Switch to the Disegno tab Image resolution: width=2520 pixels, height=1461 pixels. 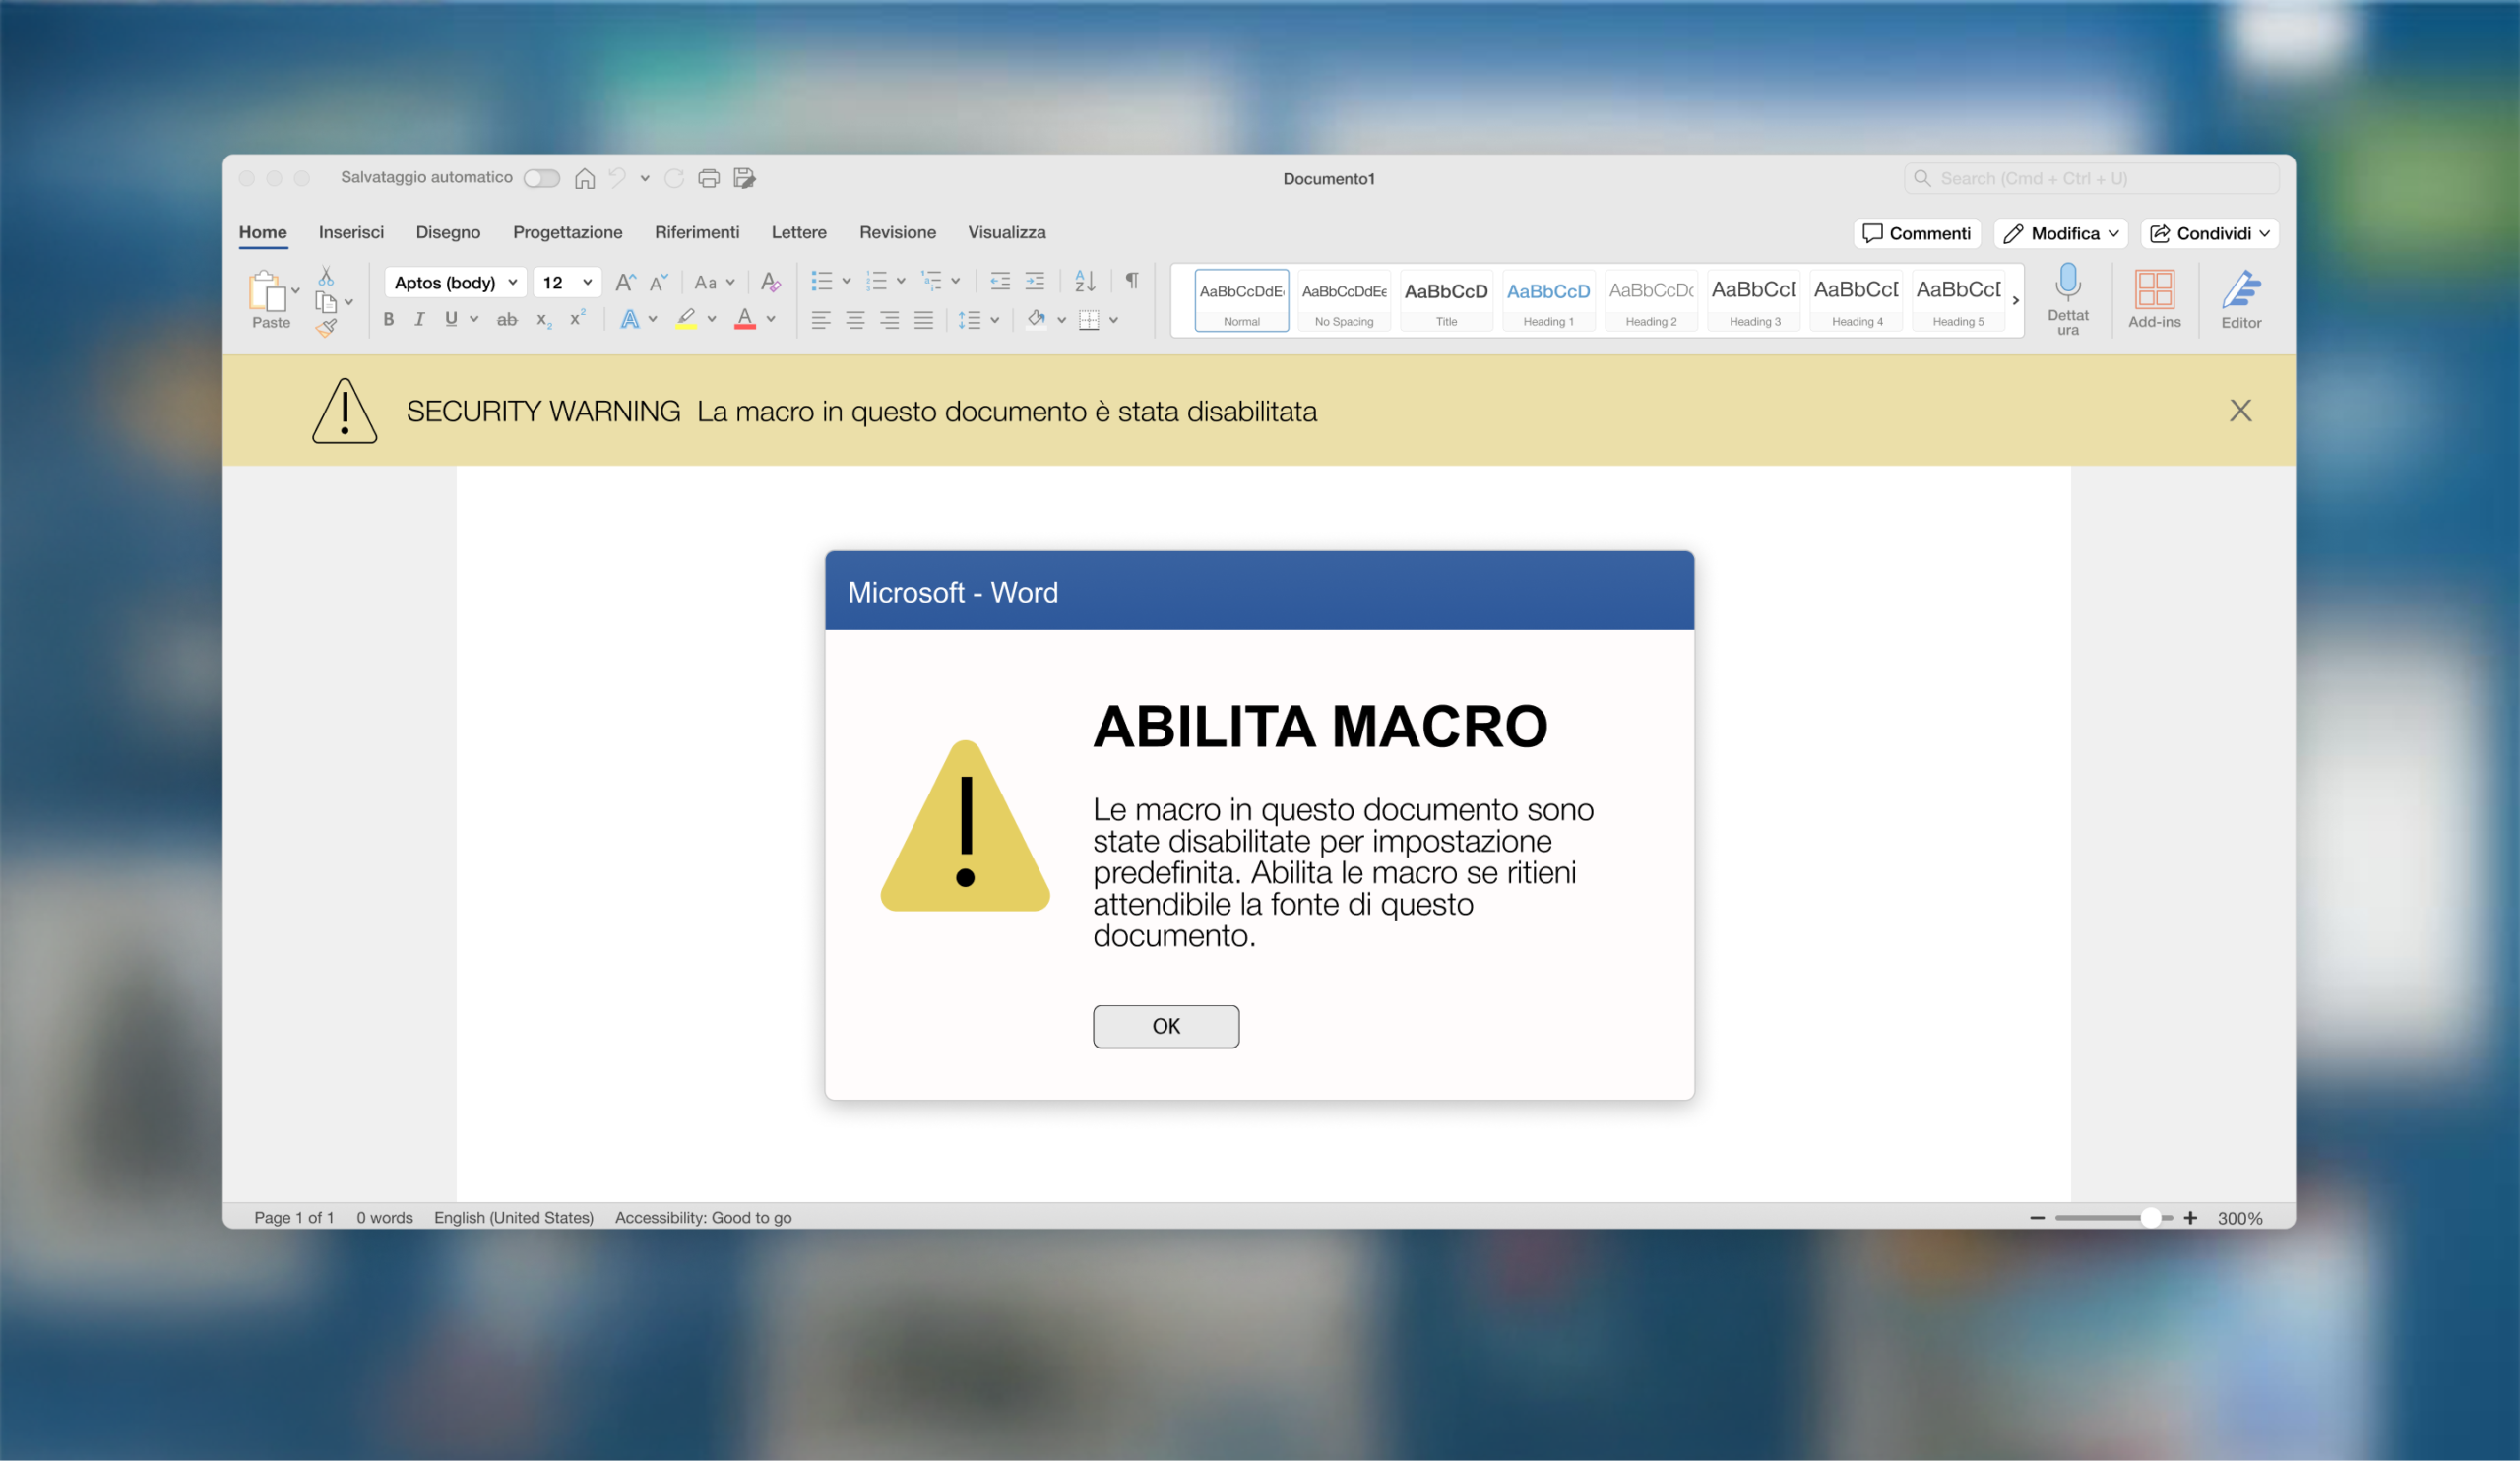[448, 232]
